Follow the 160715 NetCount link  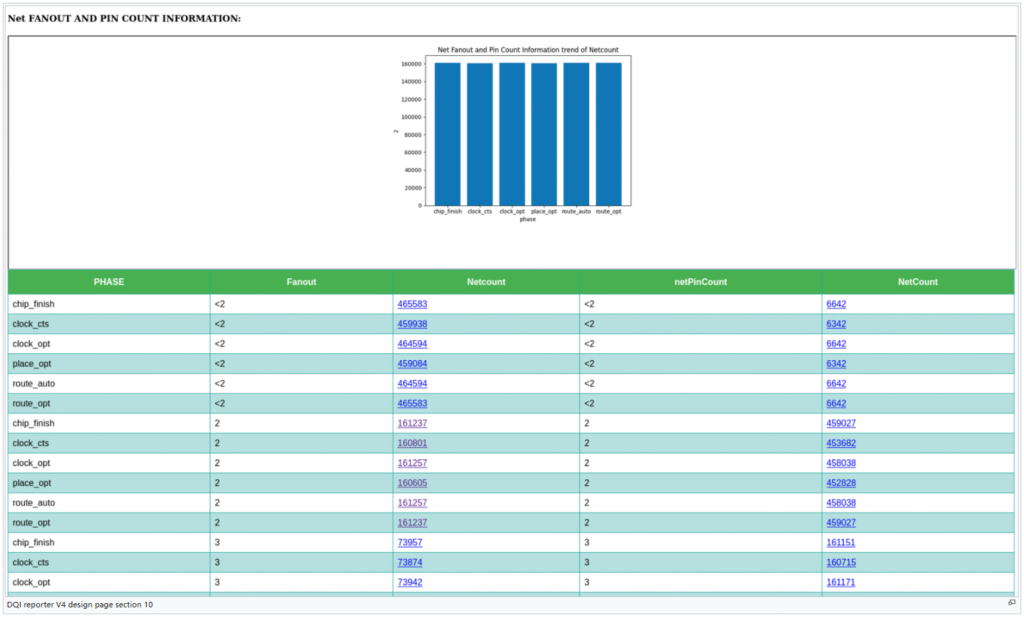(841, 562)
